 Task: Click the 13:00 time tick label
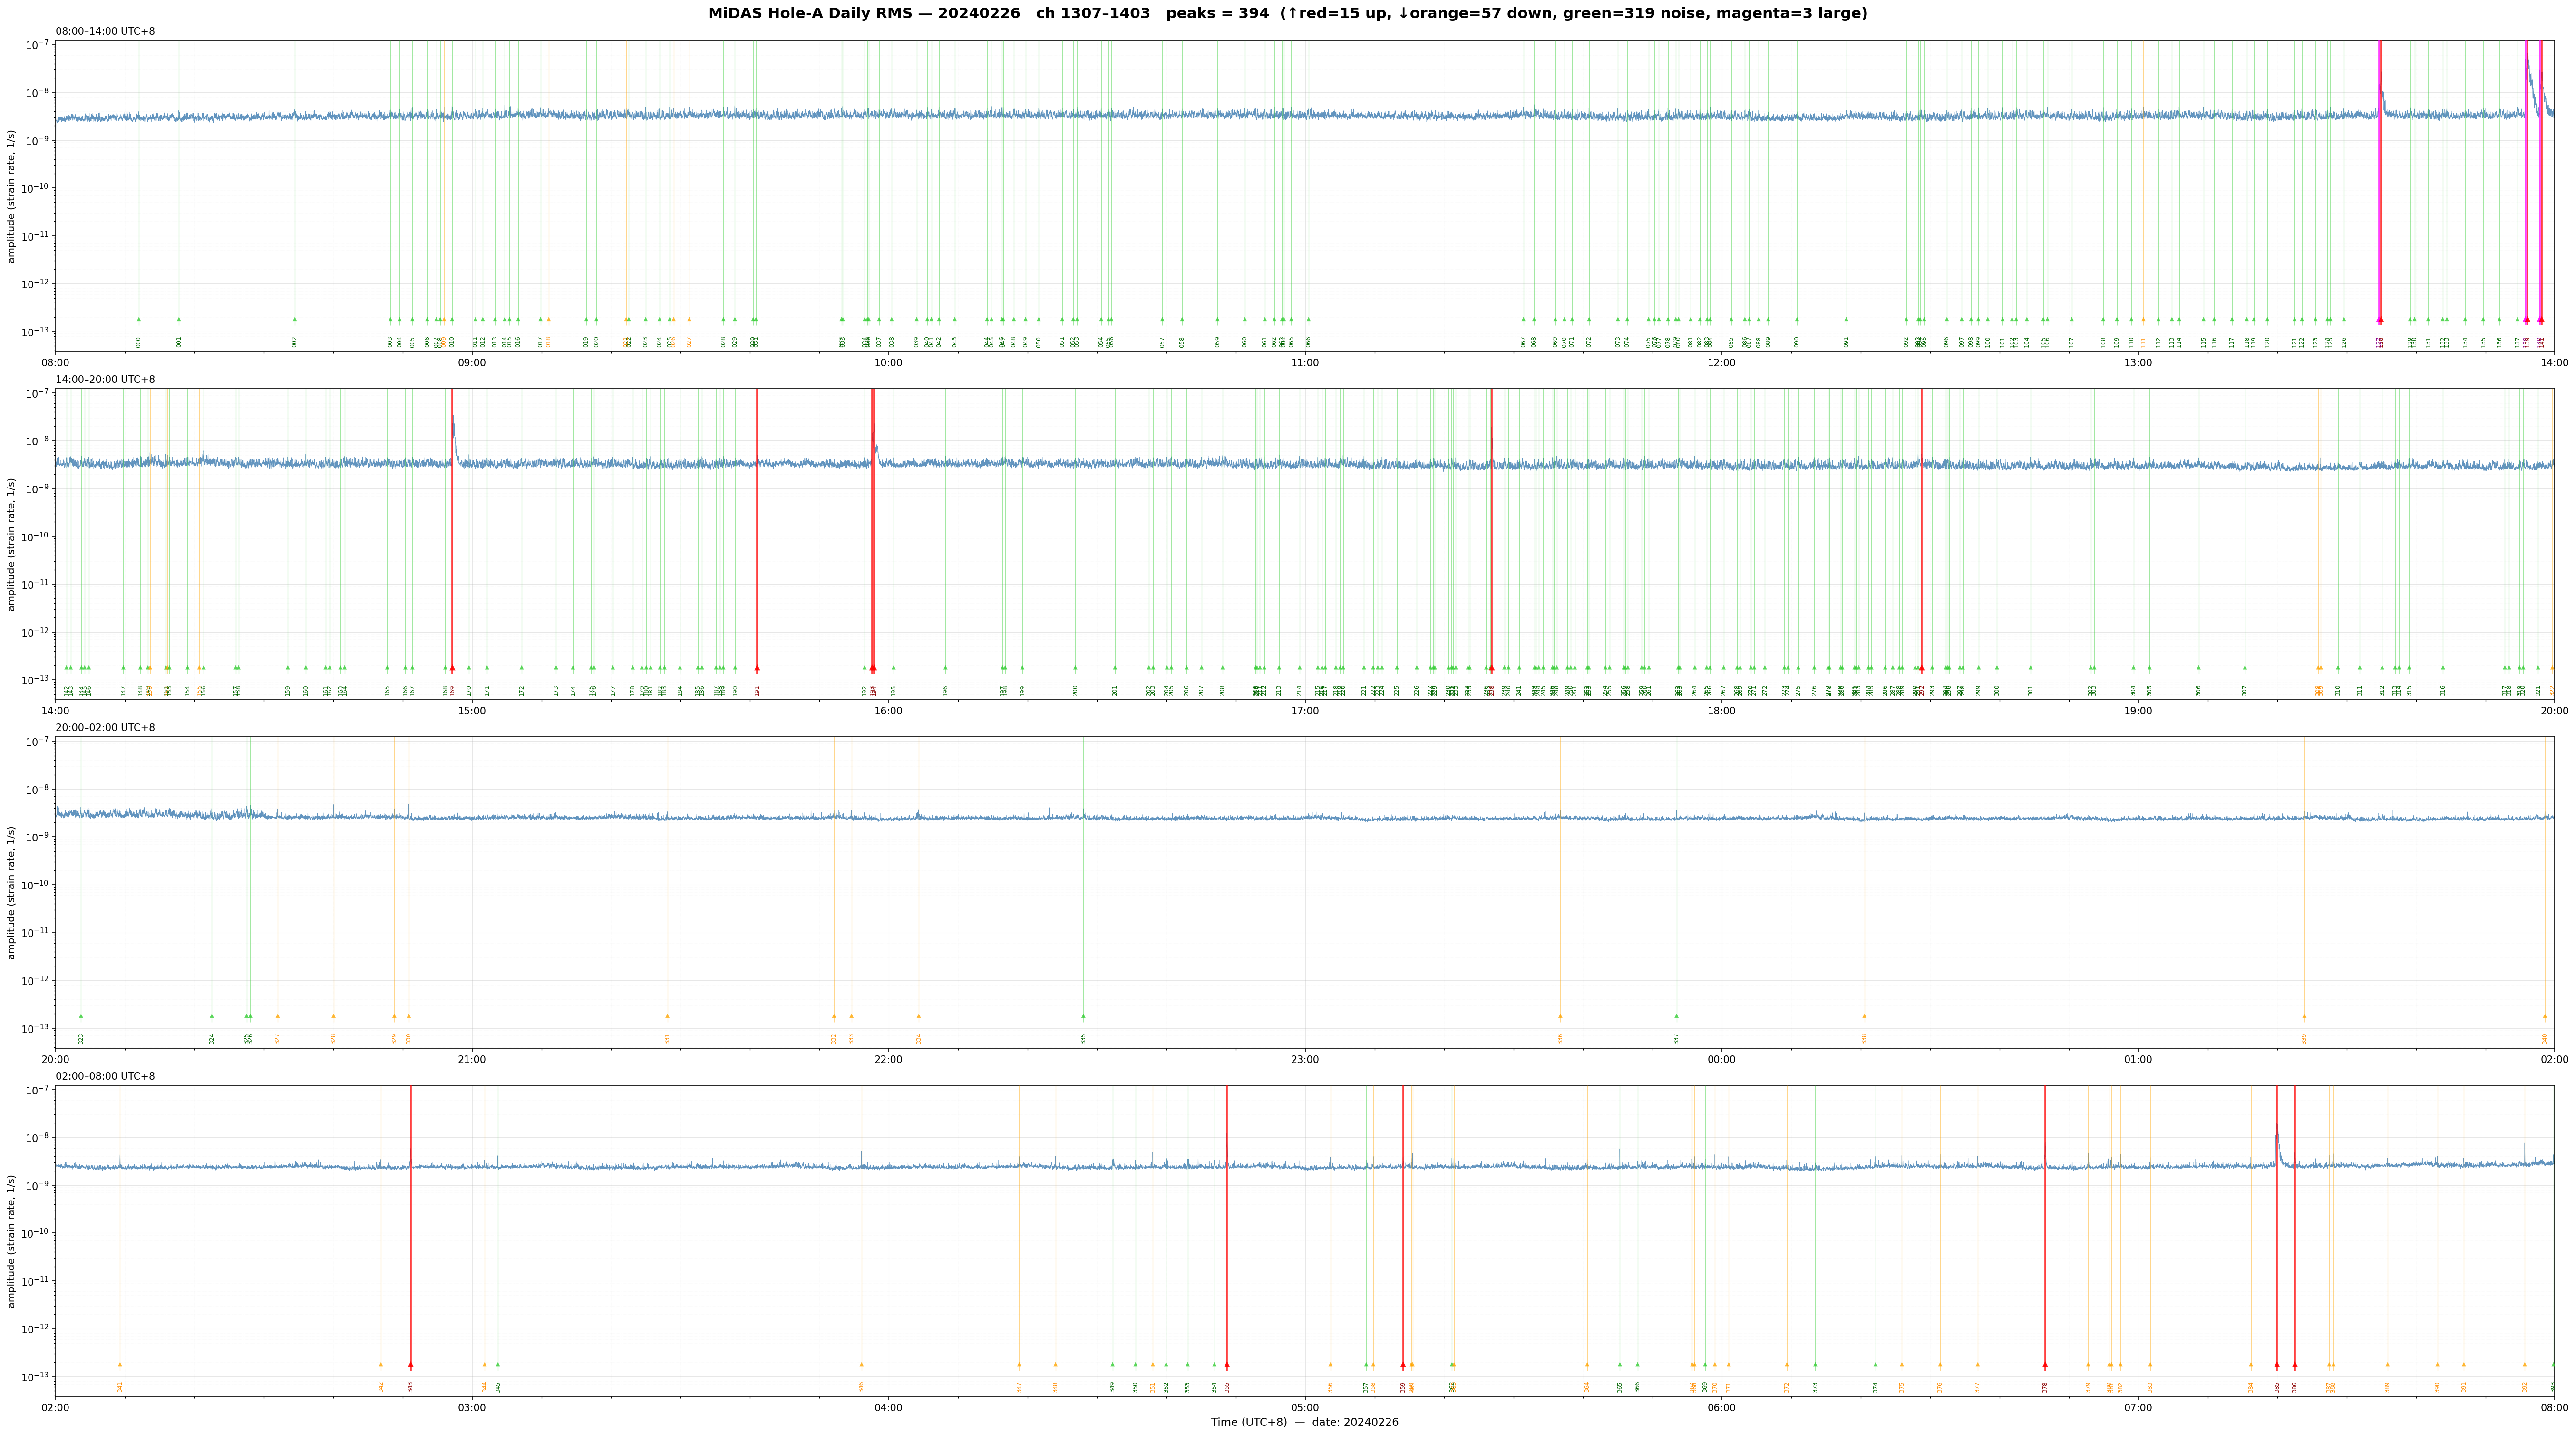coord(2138,363)
